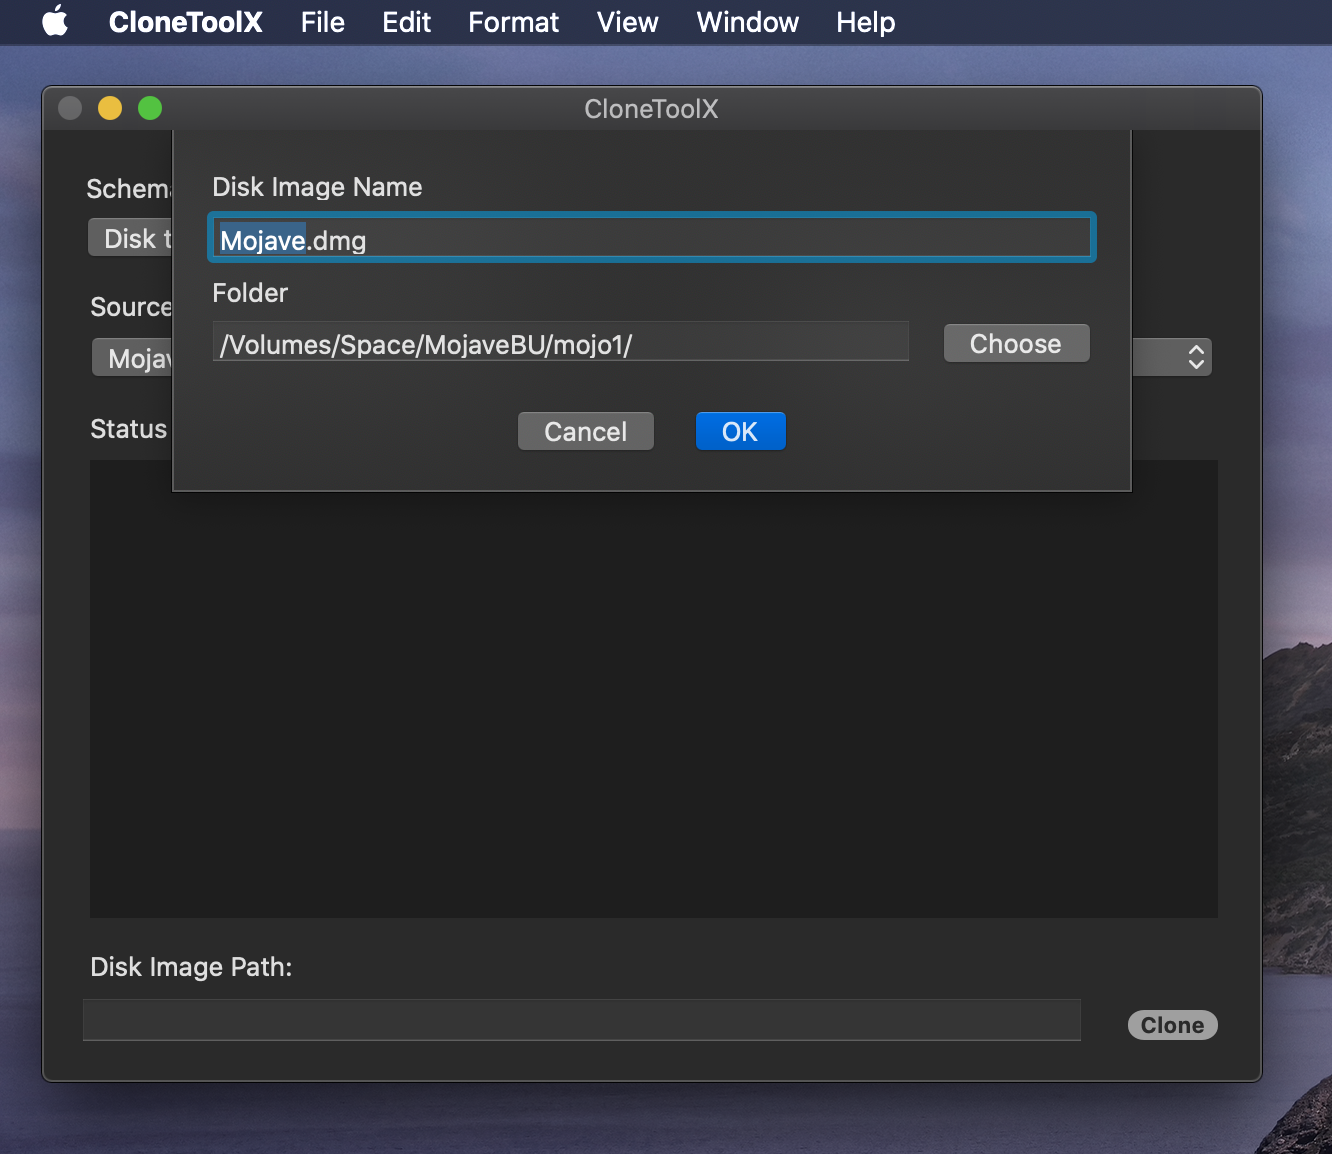1332x1154 pixels.
Task: Click the Disk Image Name field
Action: pos(652,238)
